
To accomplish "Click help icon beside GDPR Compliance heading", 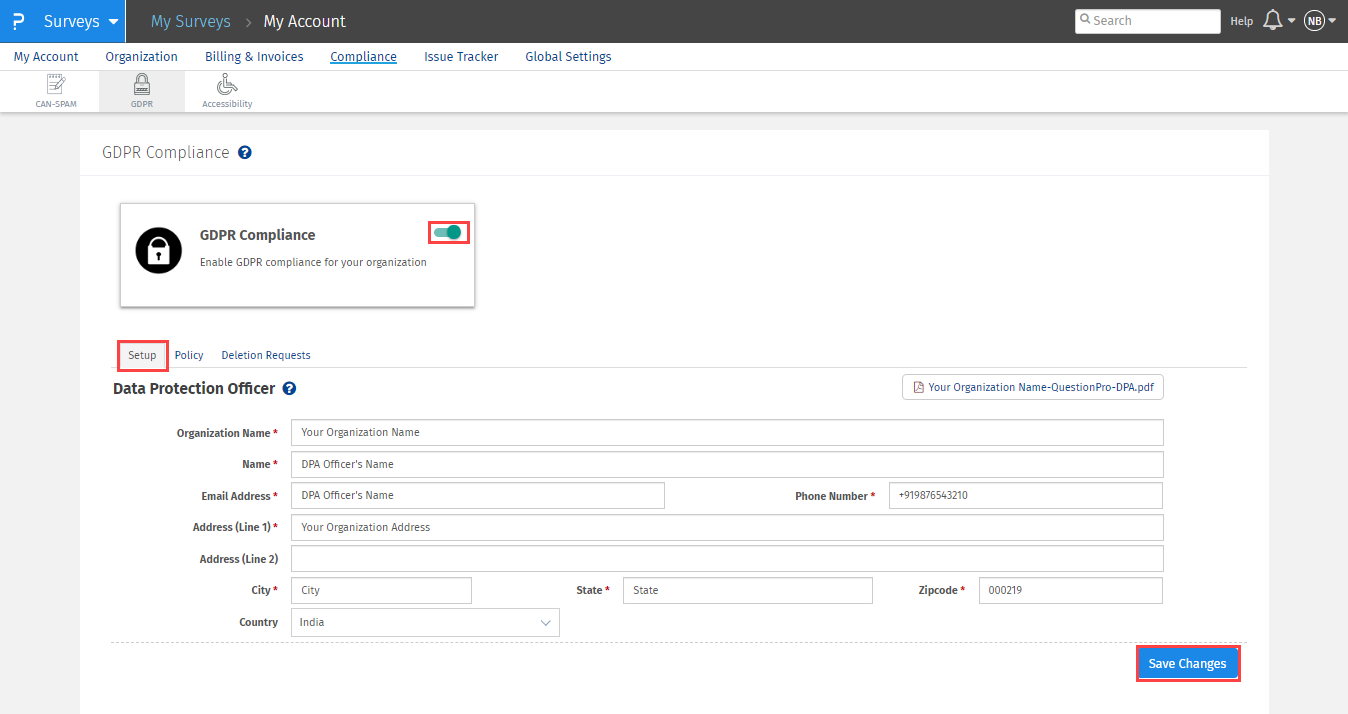I will pyautogui.click(x=245, y=153).
